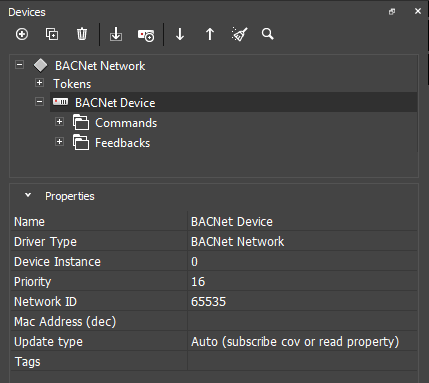Click the Clean up broom icon
This screenshot has width=429, height=383.
(239, 34)
